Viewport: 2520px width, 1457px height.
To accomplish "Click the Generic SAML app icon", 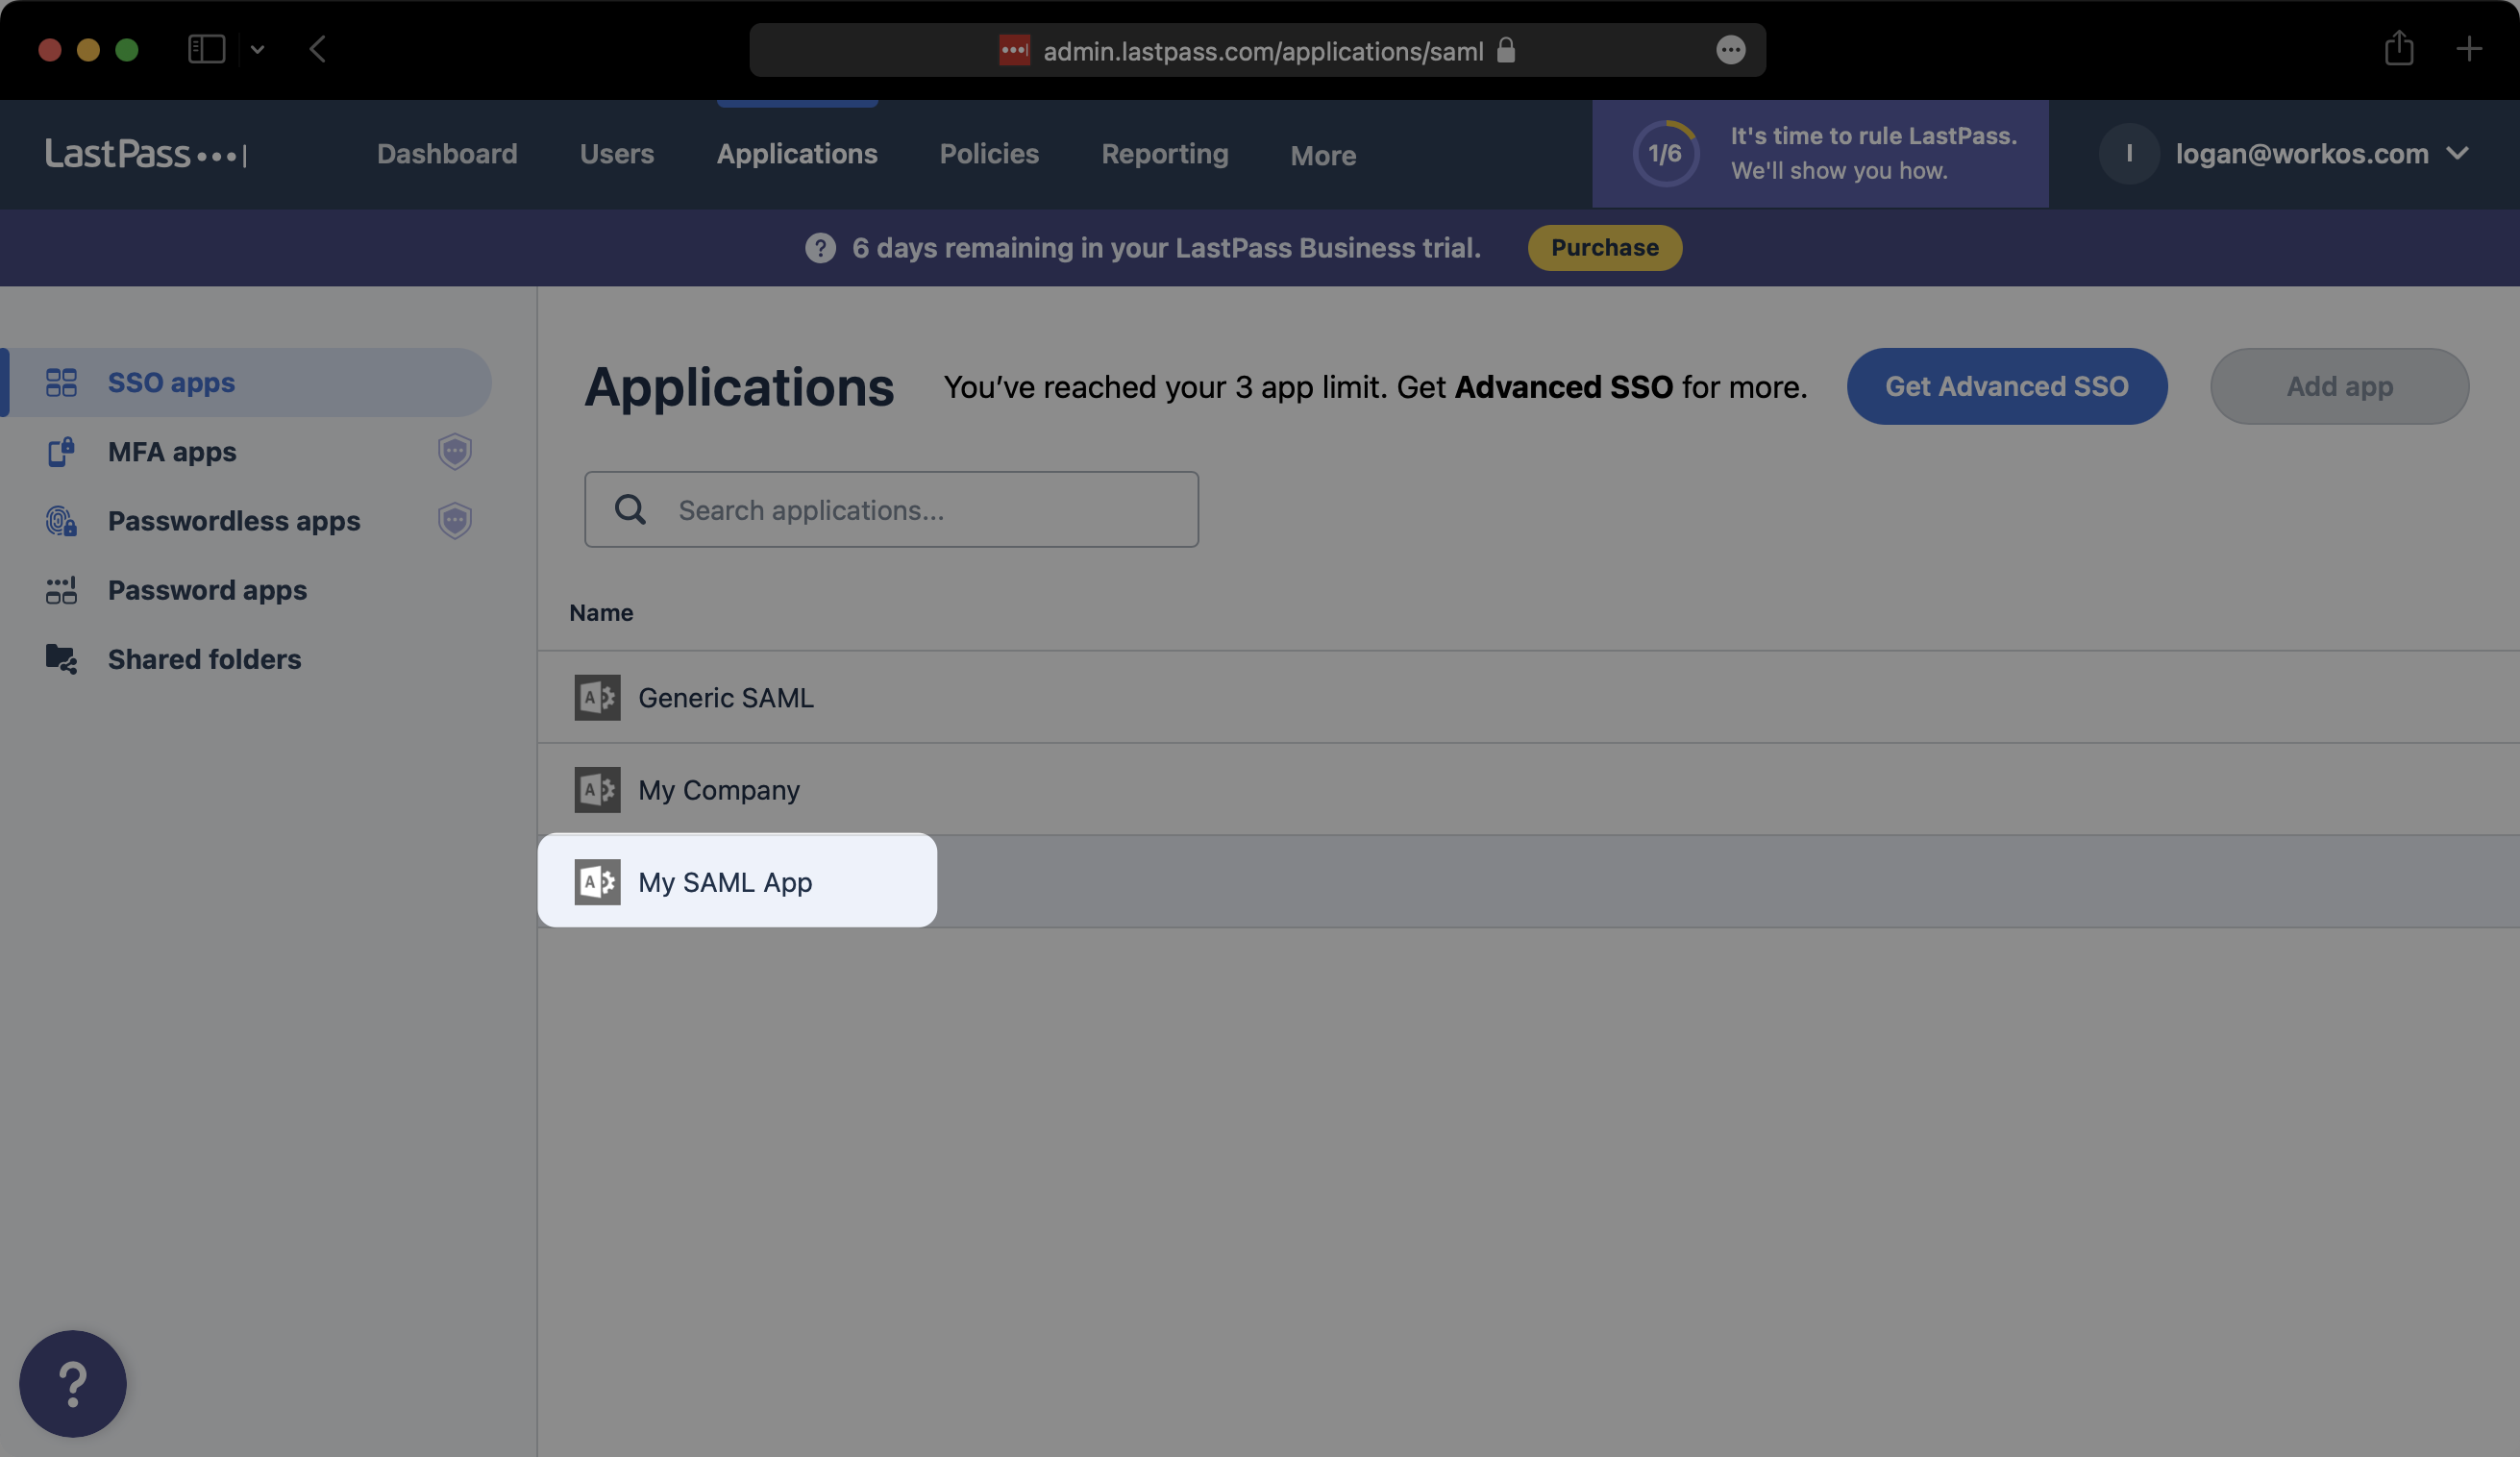I will pyautogui.click(x=597, y=698).
